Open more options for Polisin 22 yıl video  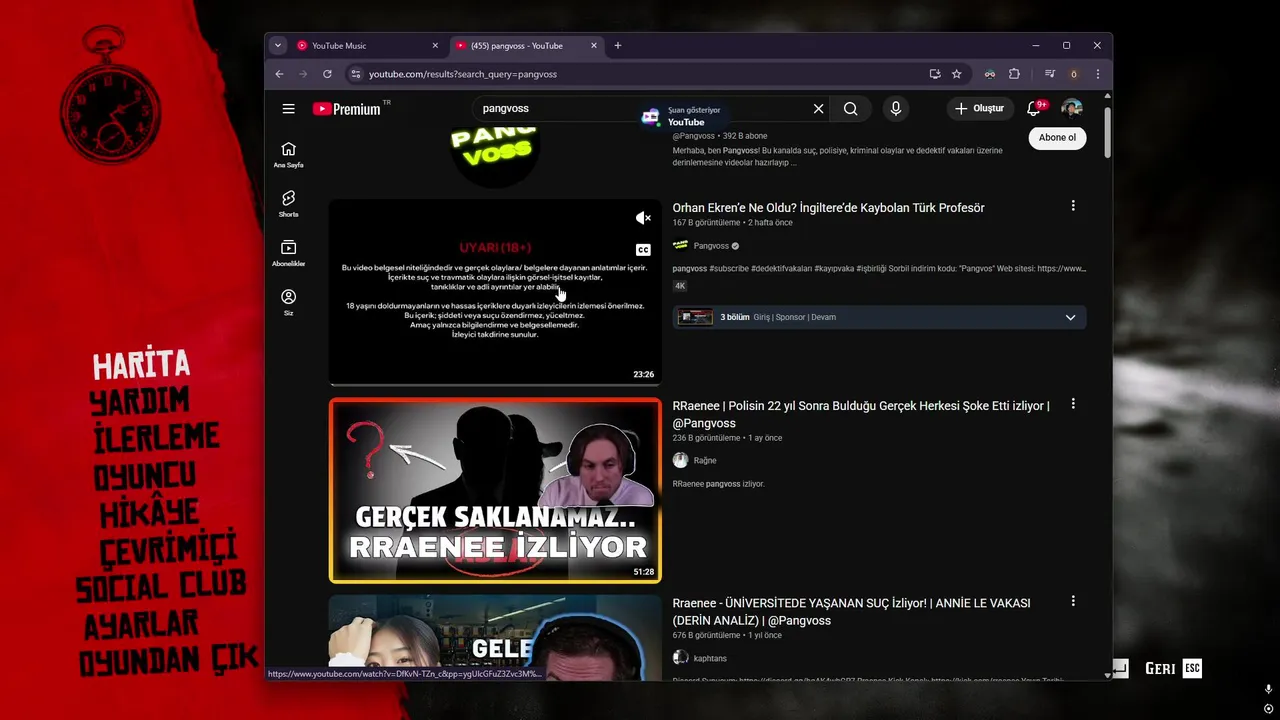(x=1073, y=404)
